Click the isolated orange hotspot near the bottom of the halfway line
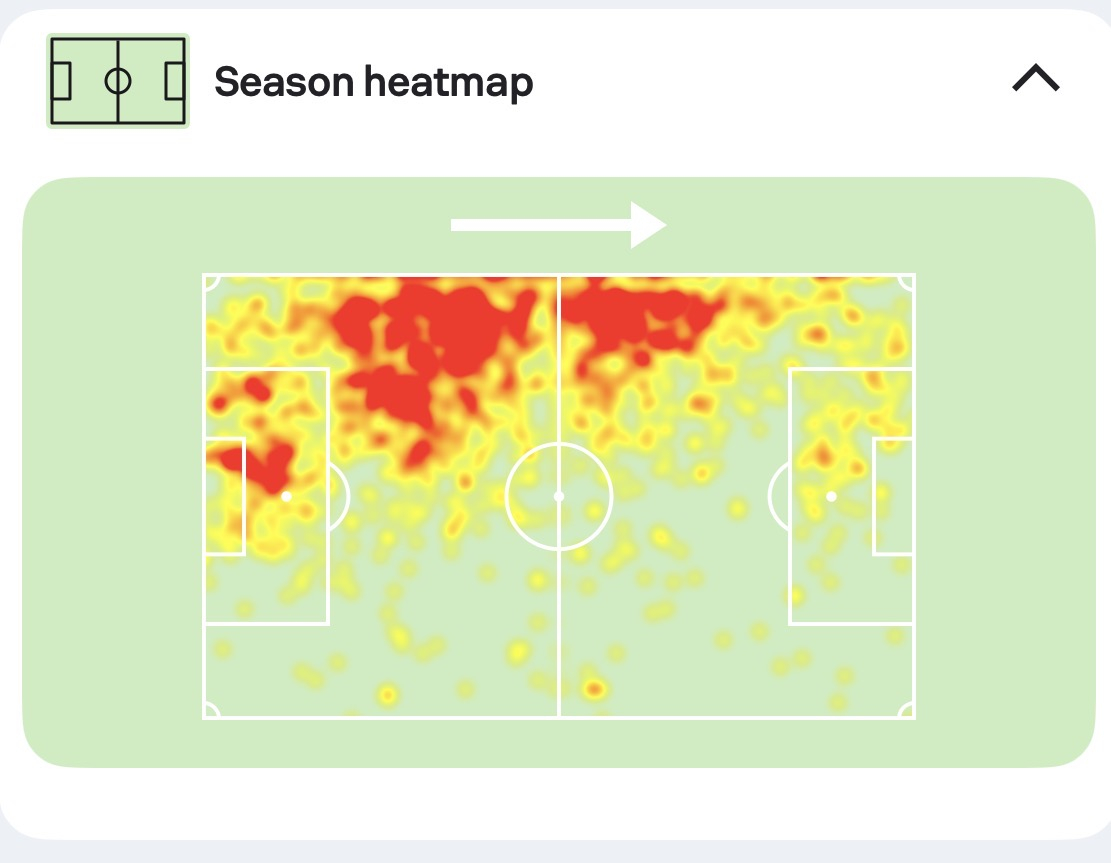This screenshot has width=1111, height=863. 594,688
